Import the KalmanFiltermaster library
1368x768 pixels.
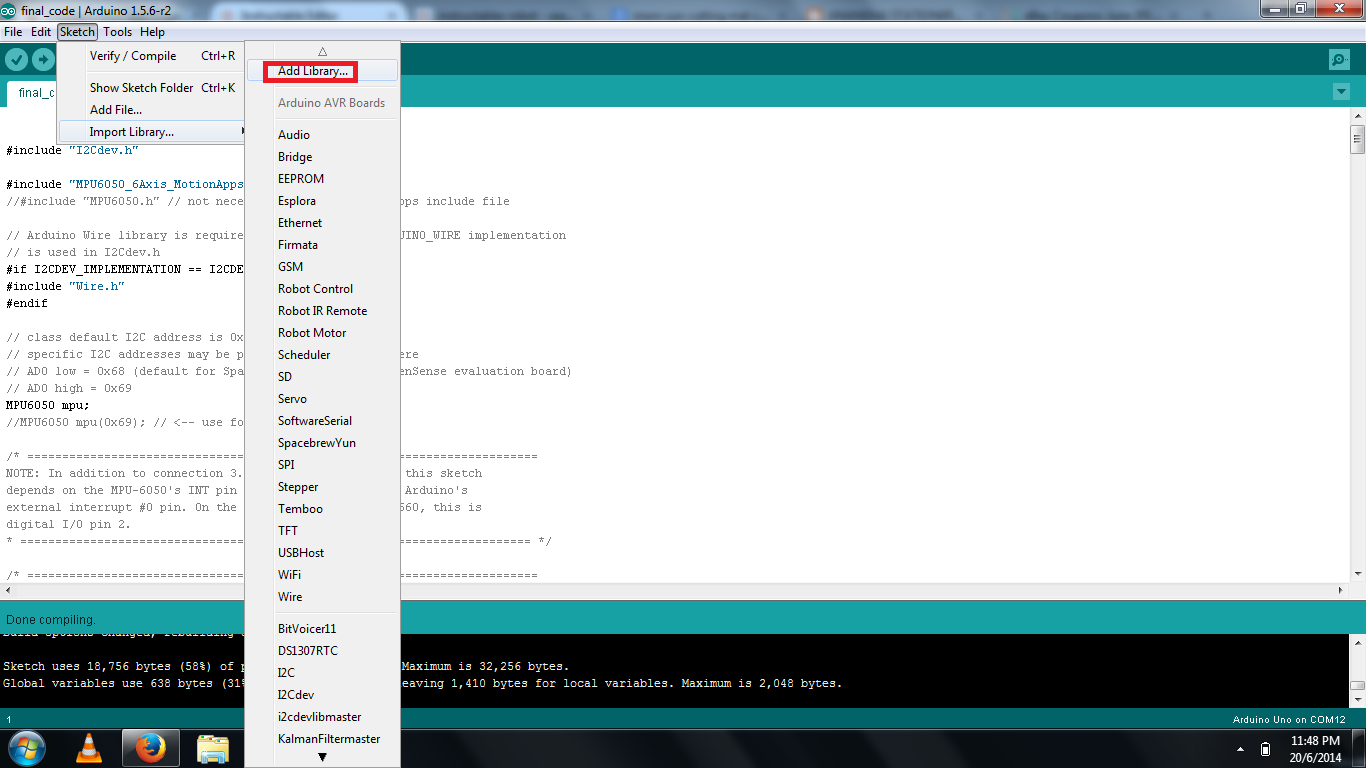tap(322, 739)
